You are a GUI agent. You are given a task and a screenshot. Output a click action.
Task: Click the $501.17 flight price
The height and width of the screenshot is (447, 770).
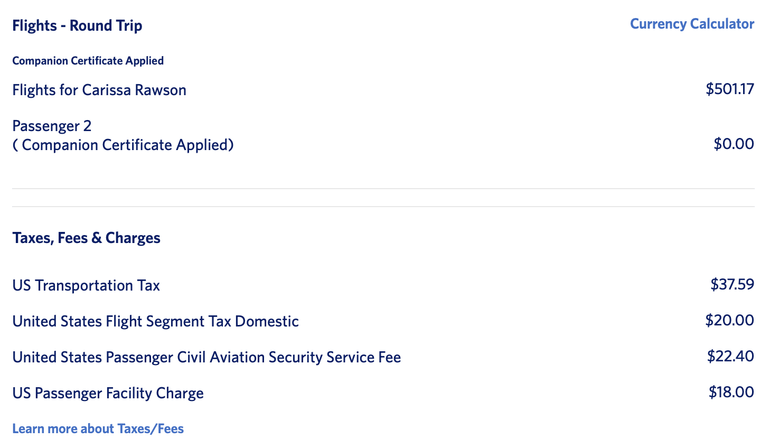pyautogui.click(x=729, y=89)
